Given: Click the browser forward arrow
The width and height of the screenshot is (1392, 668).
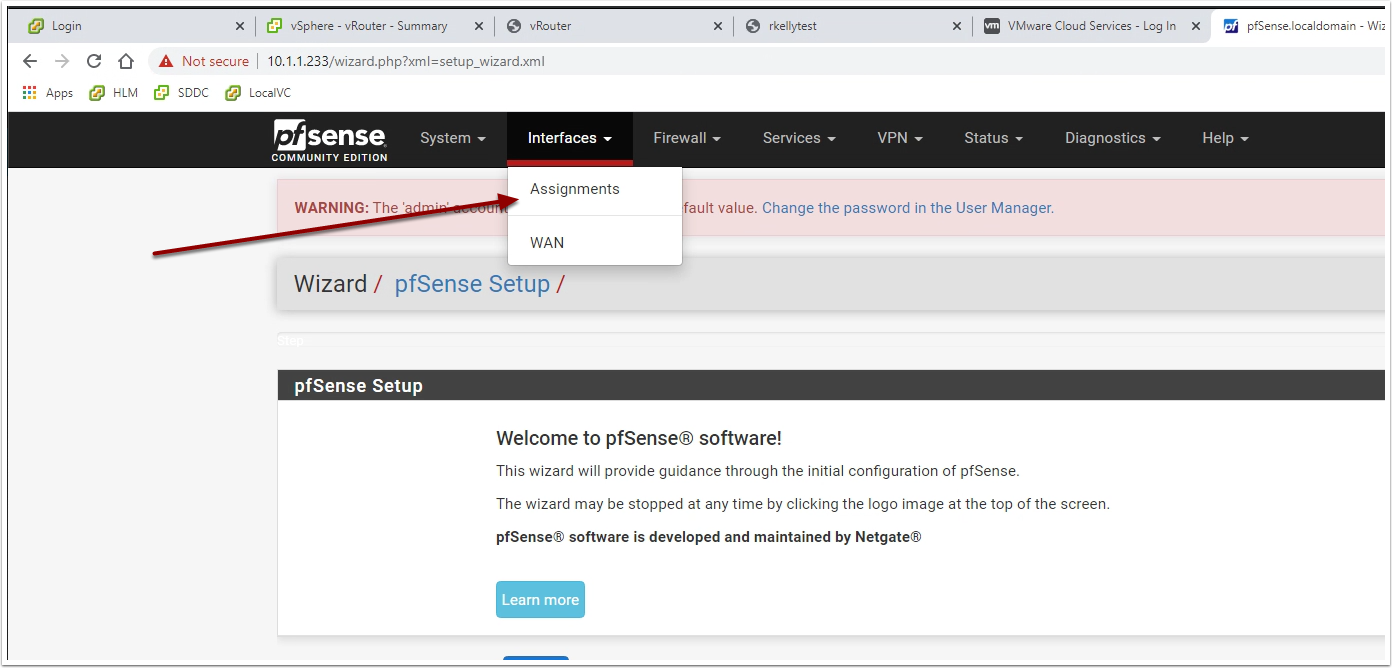Looking at the screenshot, I should click(62, 61).
